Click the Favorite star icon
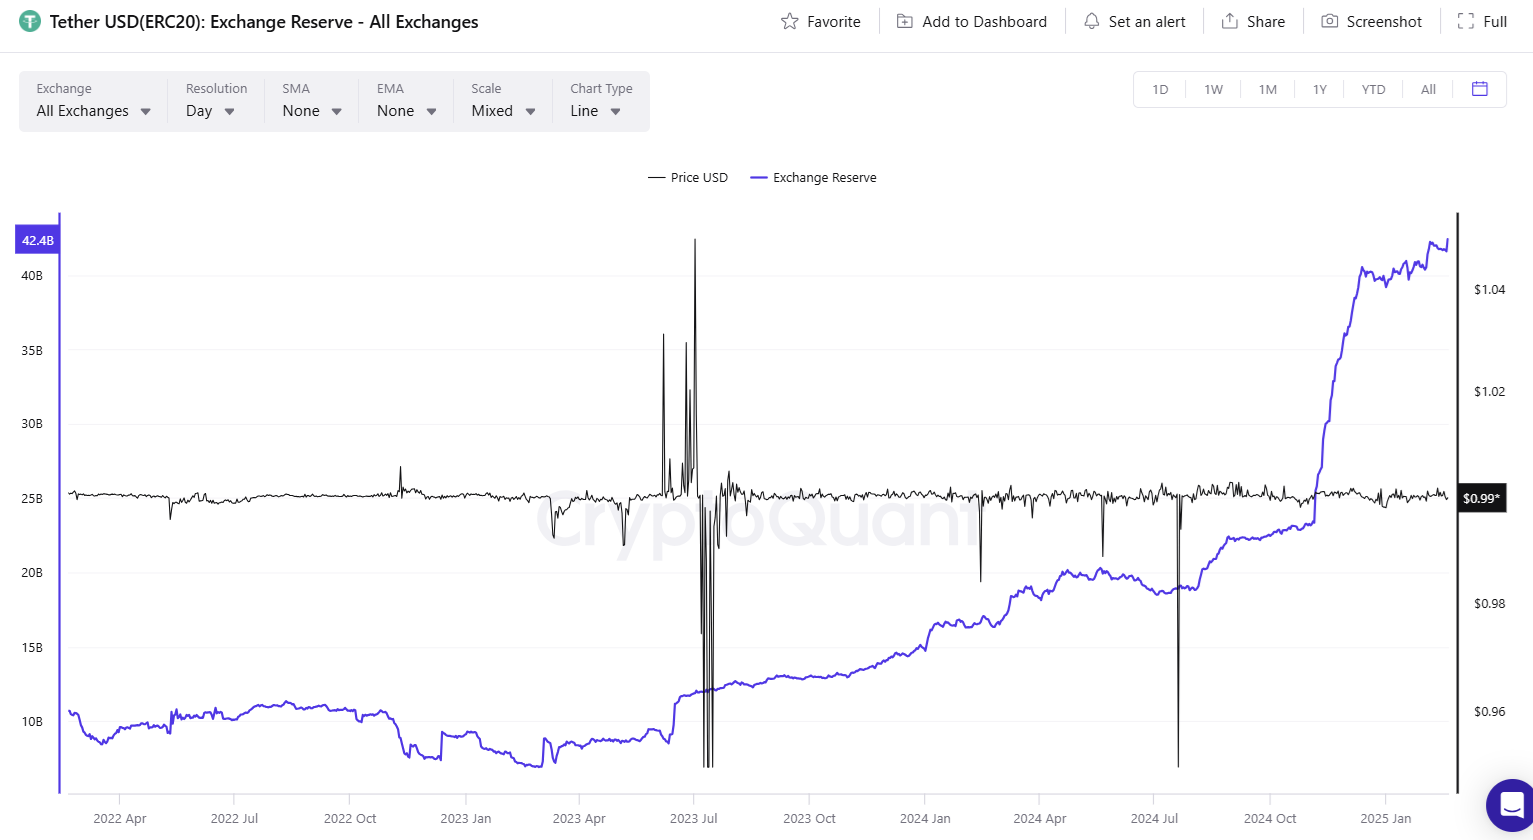 pos(790,21)
